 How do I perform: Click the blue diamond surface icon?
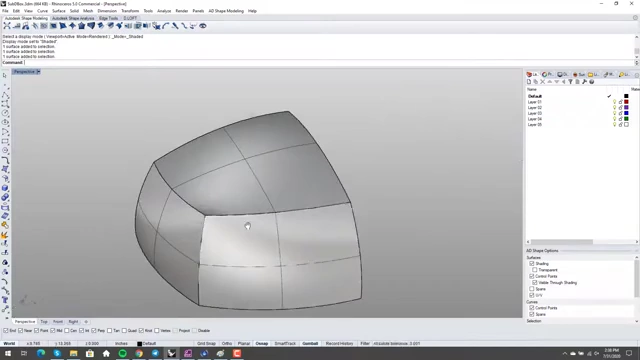(x=72, y=26)
